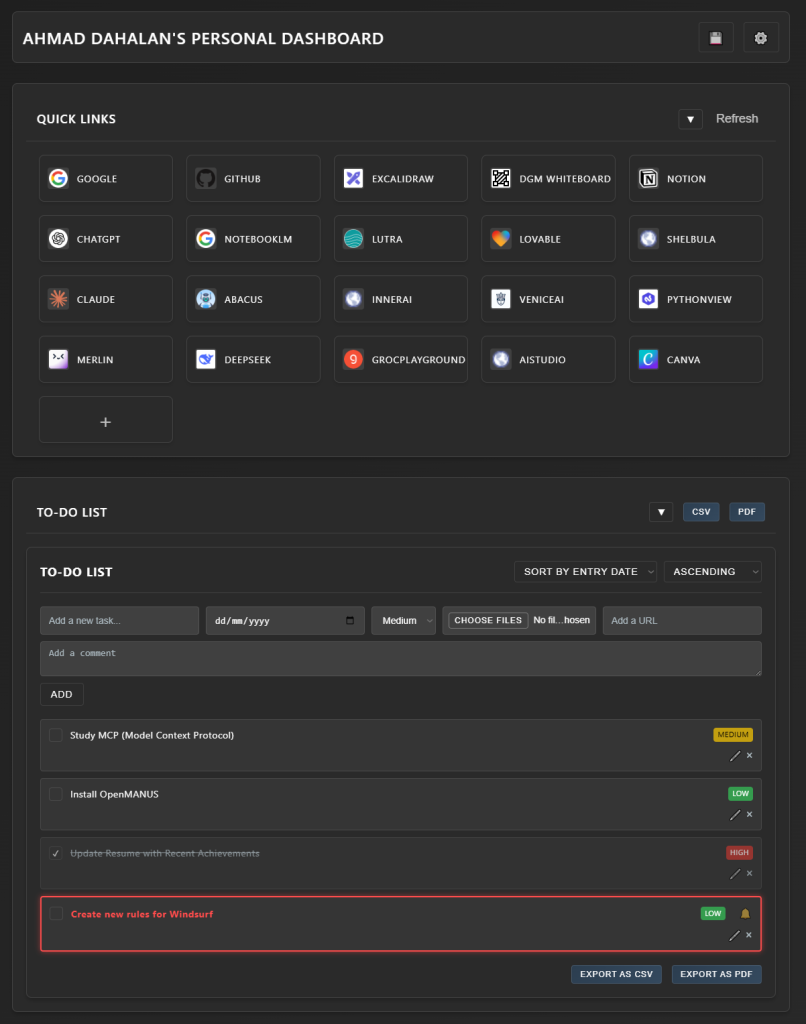Image resolution: width=806 pixels, height=1024 pixels.
Task: Open the GitHub quick link
Action: click(253, 179)
